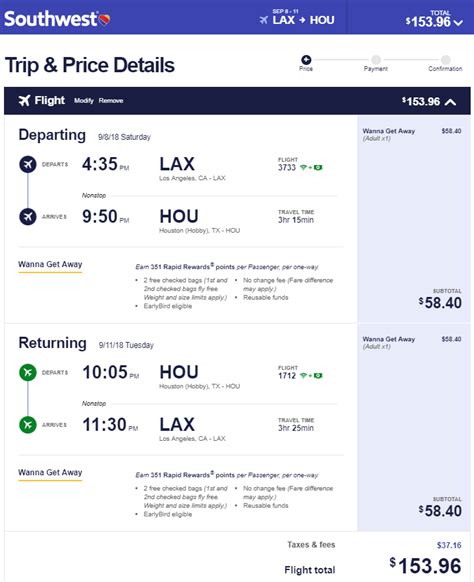Click the Flight section airplane icon
474x582 pixels.
tap(24, 100)
